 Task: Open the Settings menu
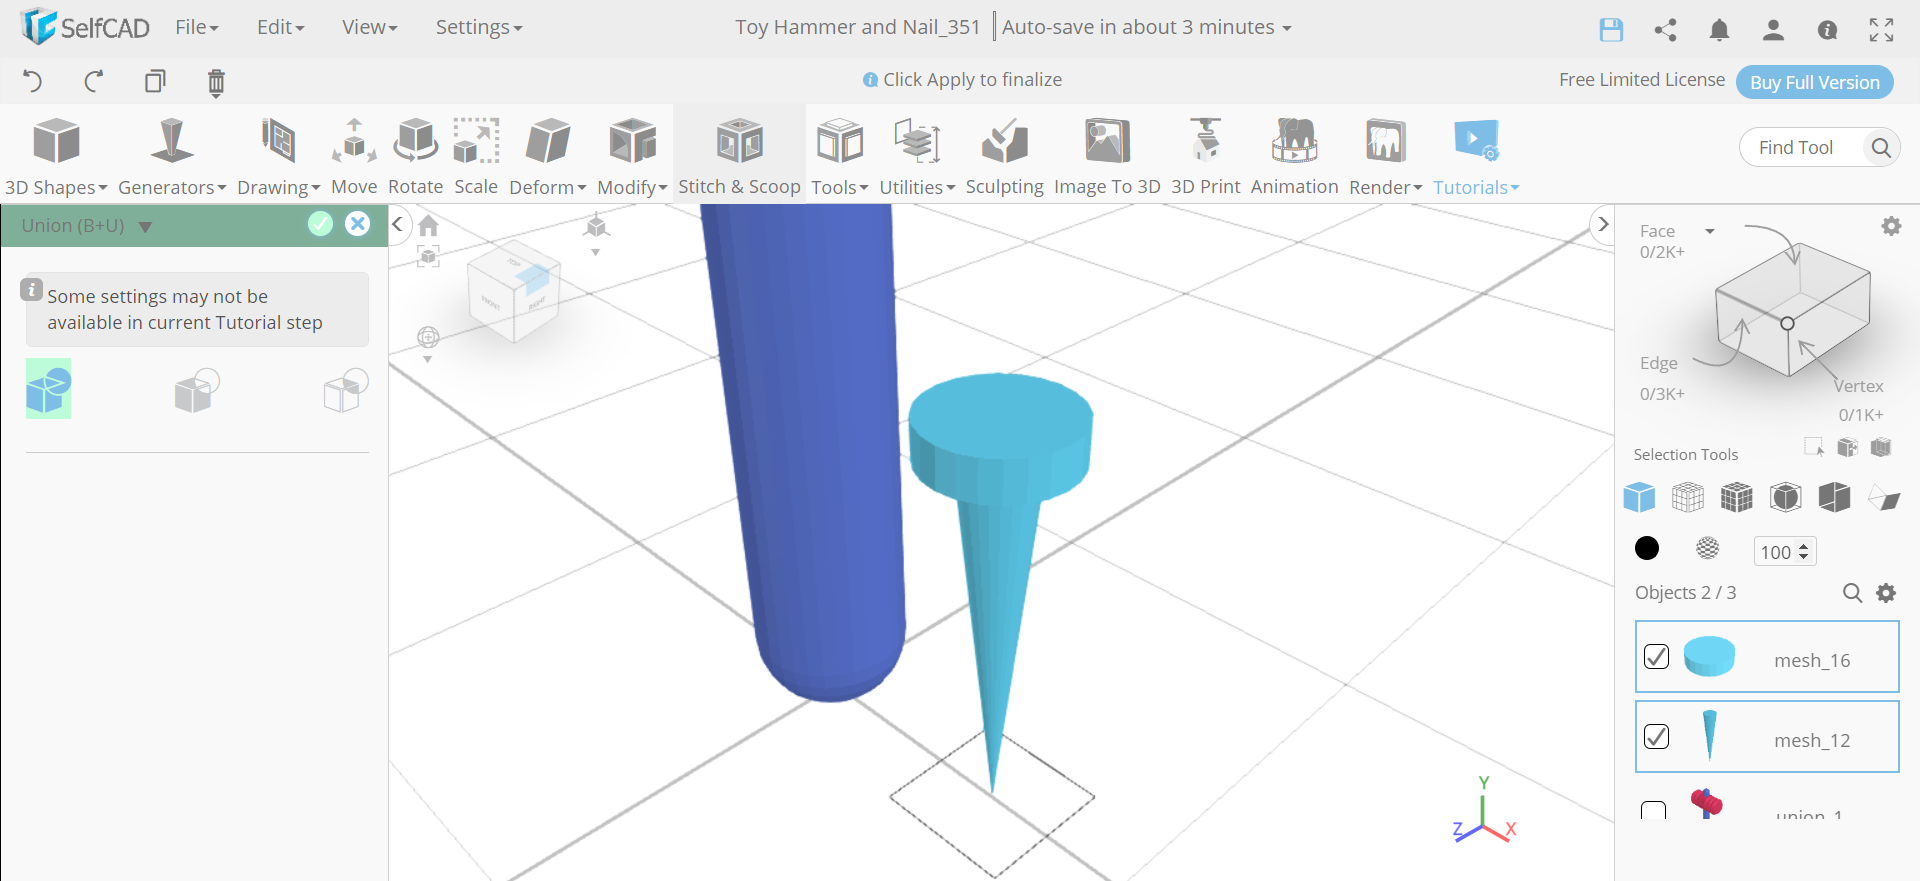tap(479, 27)
